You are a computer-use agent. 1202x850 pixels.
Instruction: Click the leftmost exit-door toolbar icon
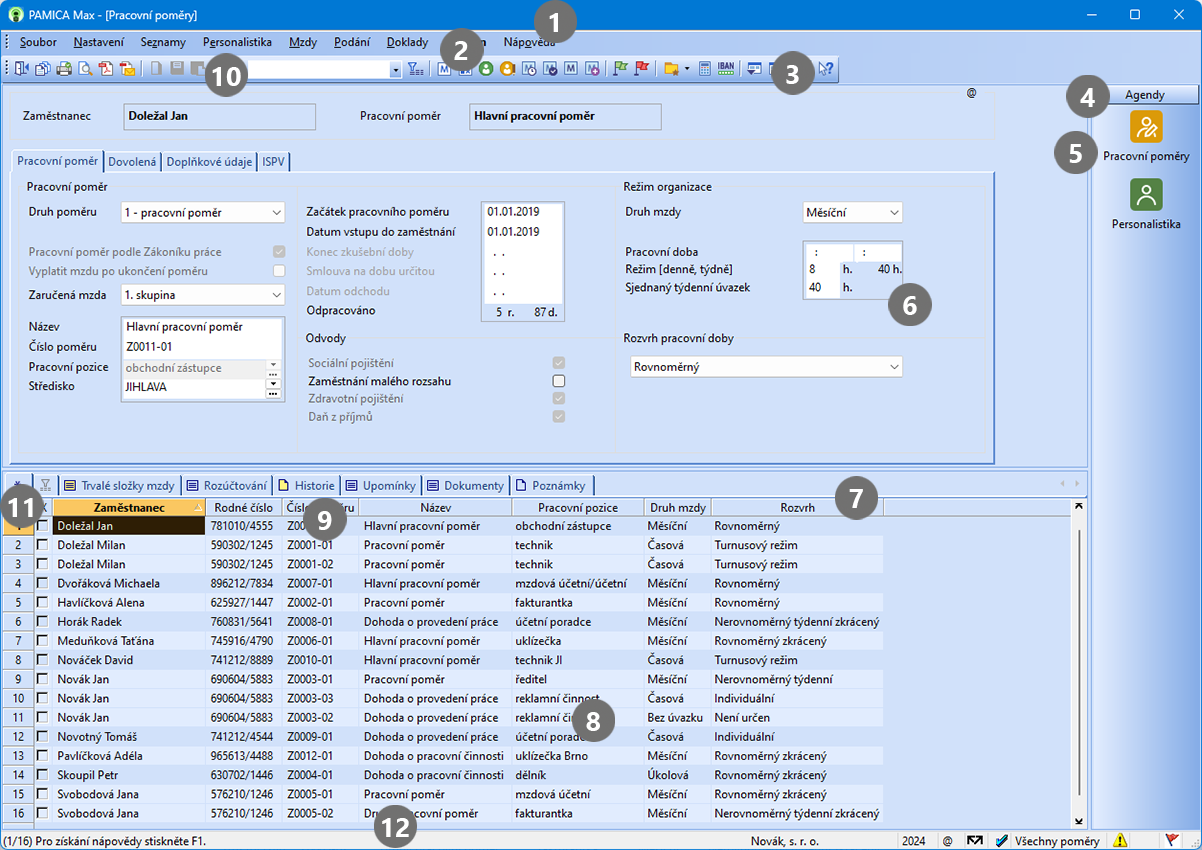click(22, 69)
